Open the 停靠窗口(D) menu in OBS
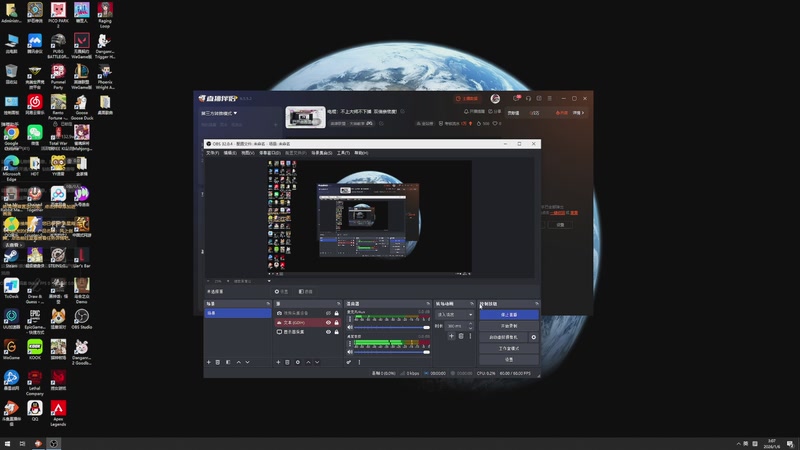Image resolution: width=800 pixels, height=450 pixels. [x=269, y=153]
